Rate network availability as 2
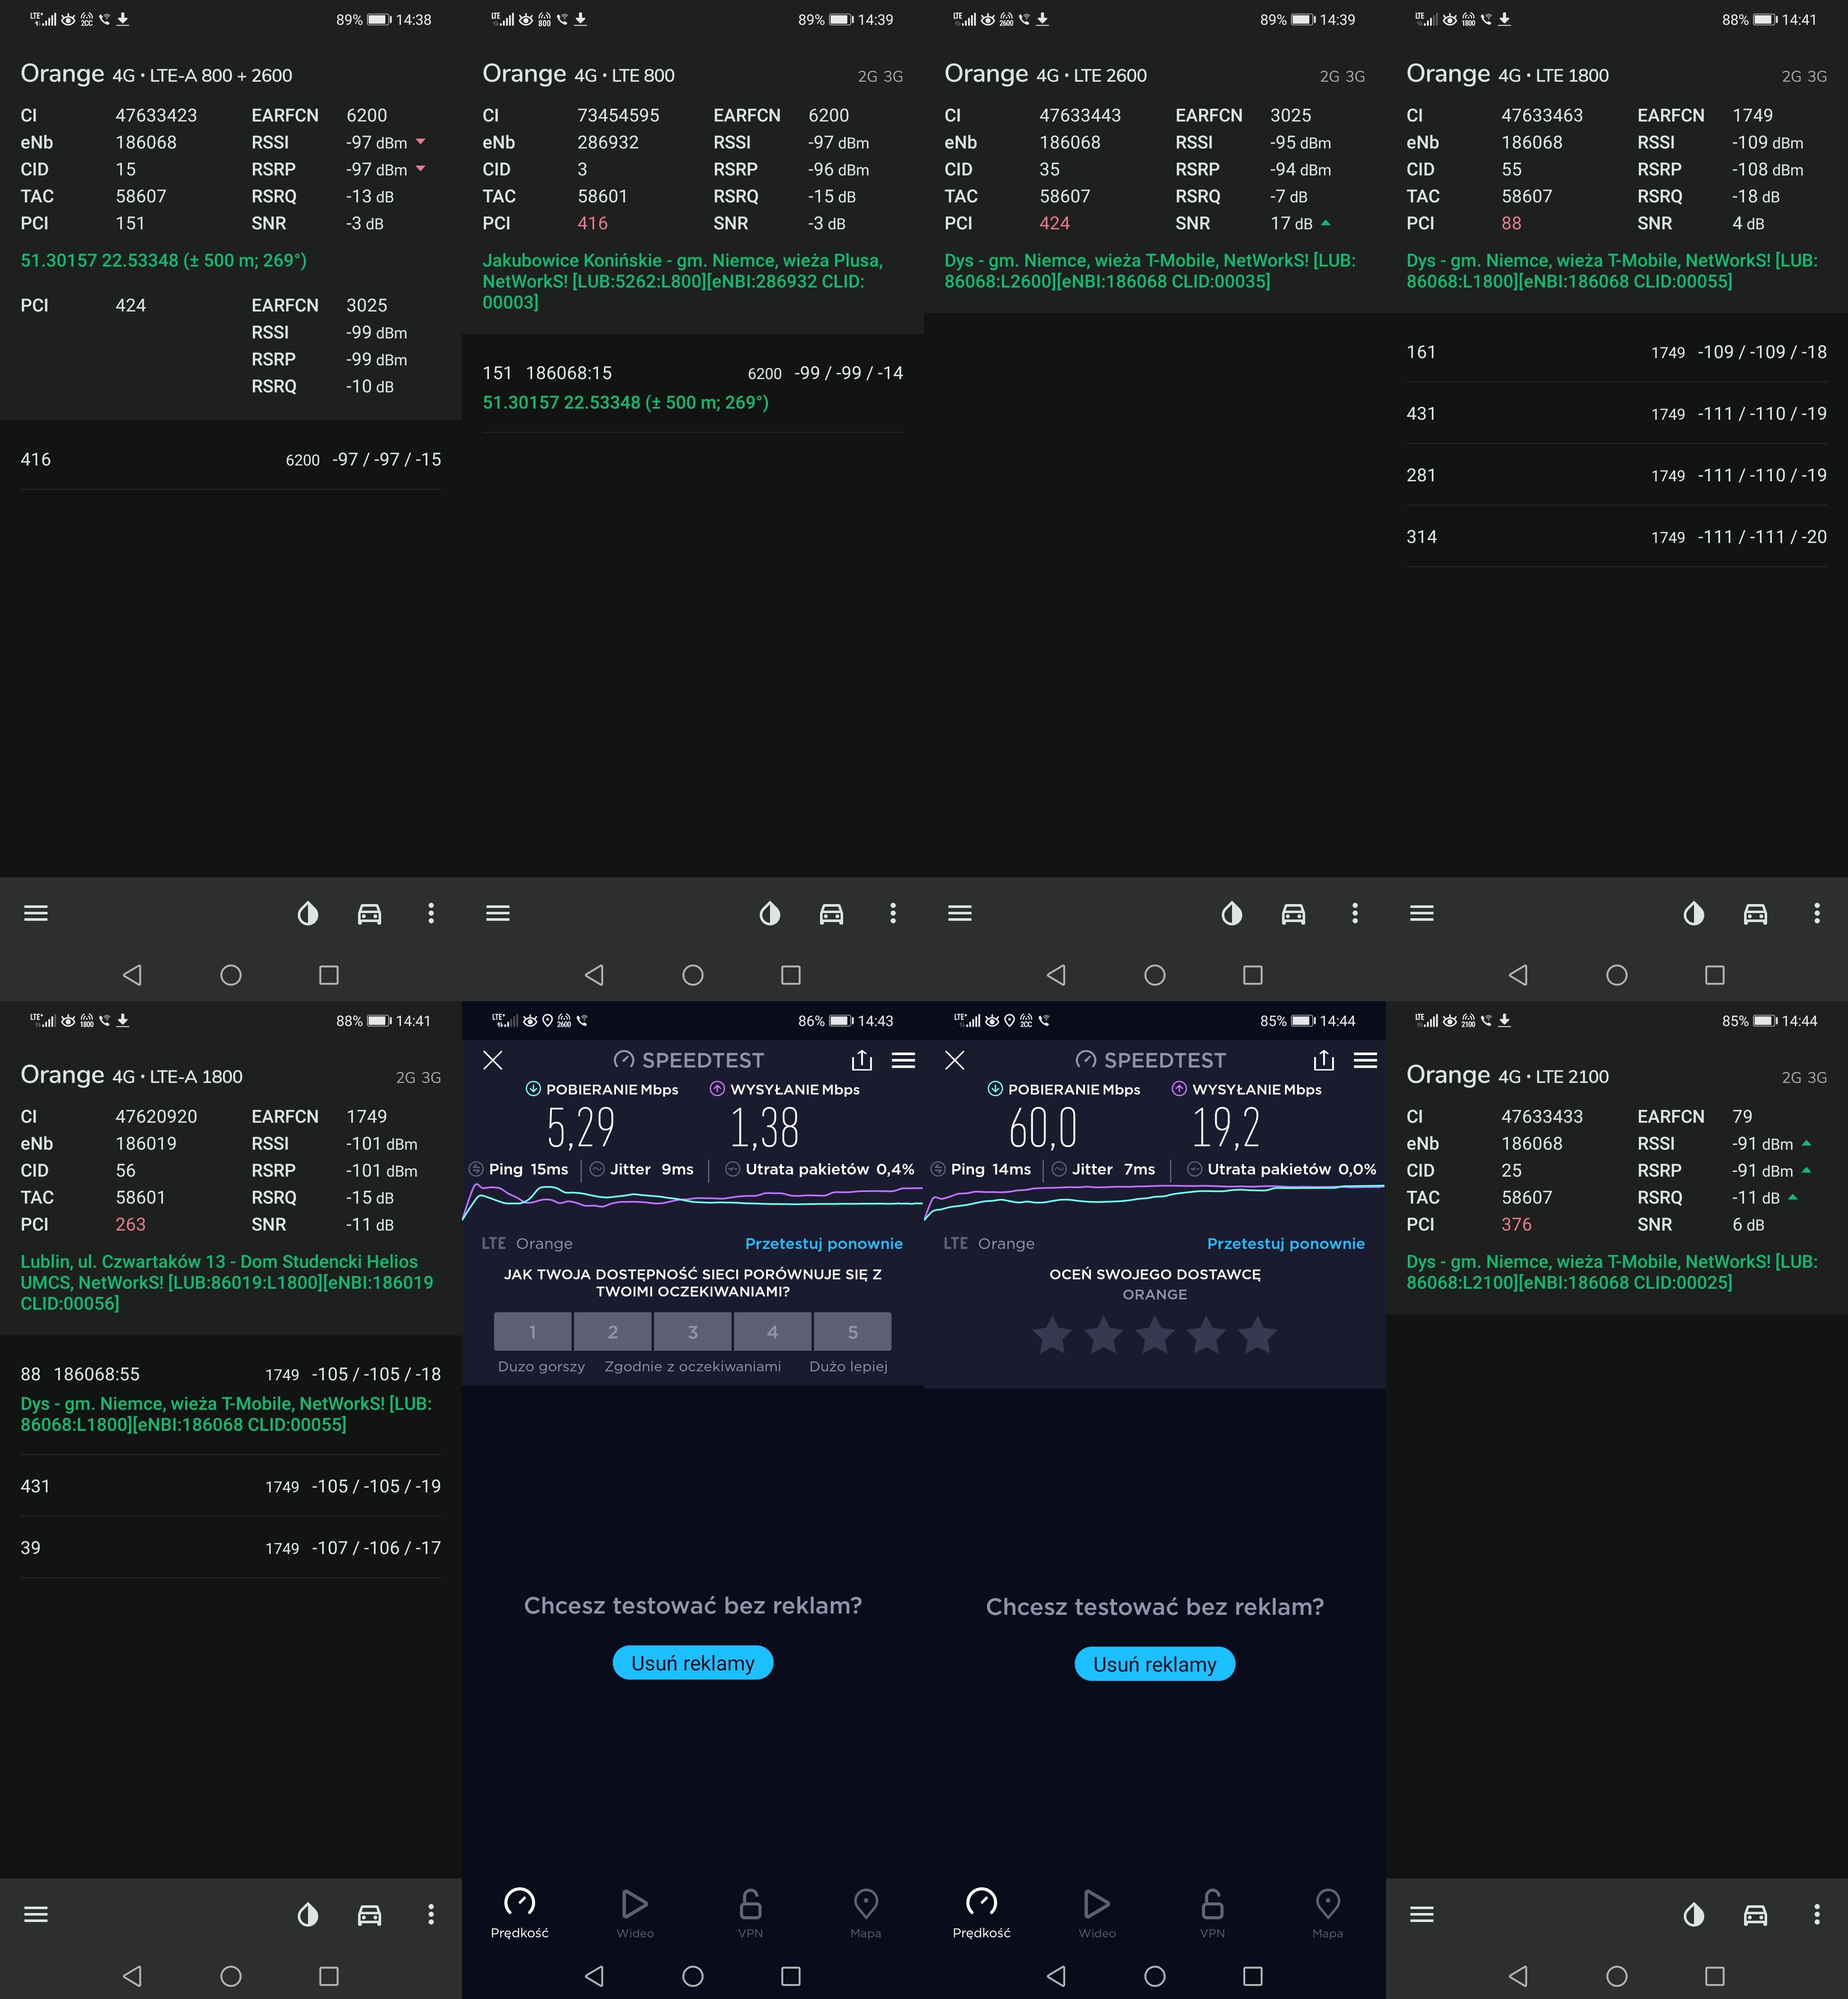 (613, 1331)
